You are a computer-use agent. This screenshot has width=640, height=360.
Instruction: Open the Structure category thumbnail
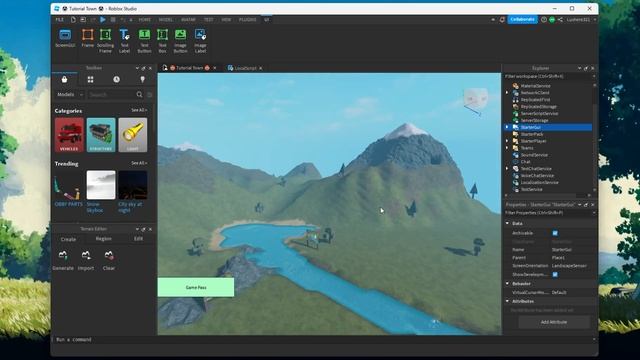click(x=101, y=135)
